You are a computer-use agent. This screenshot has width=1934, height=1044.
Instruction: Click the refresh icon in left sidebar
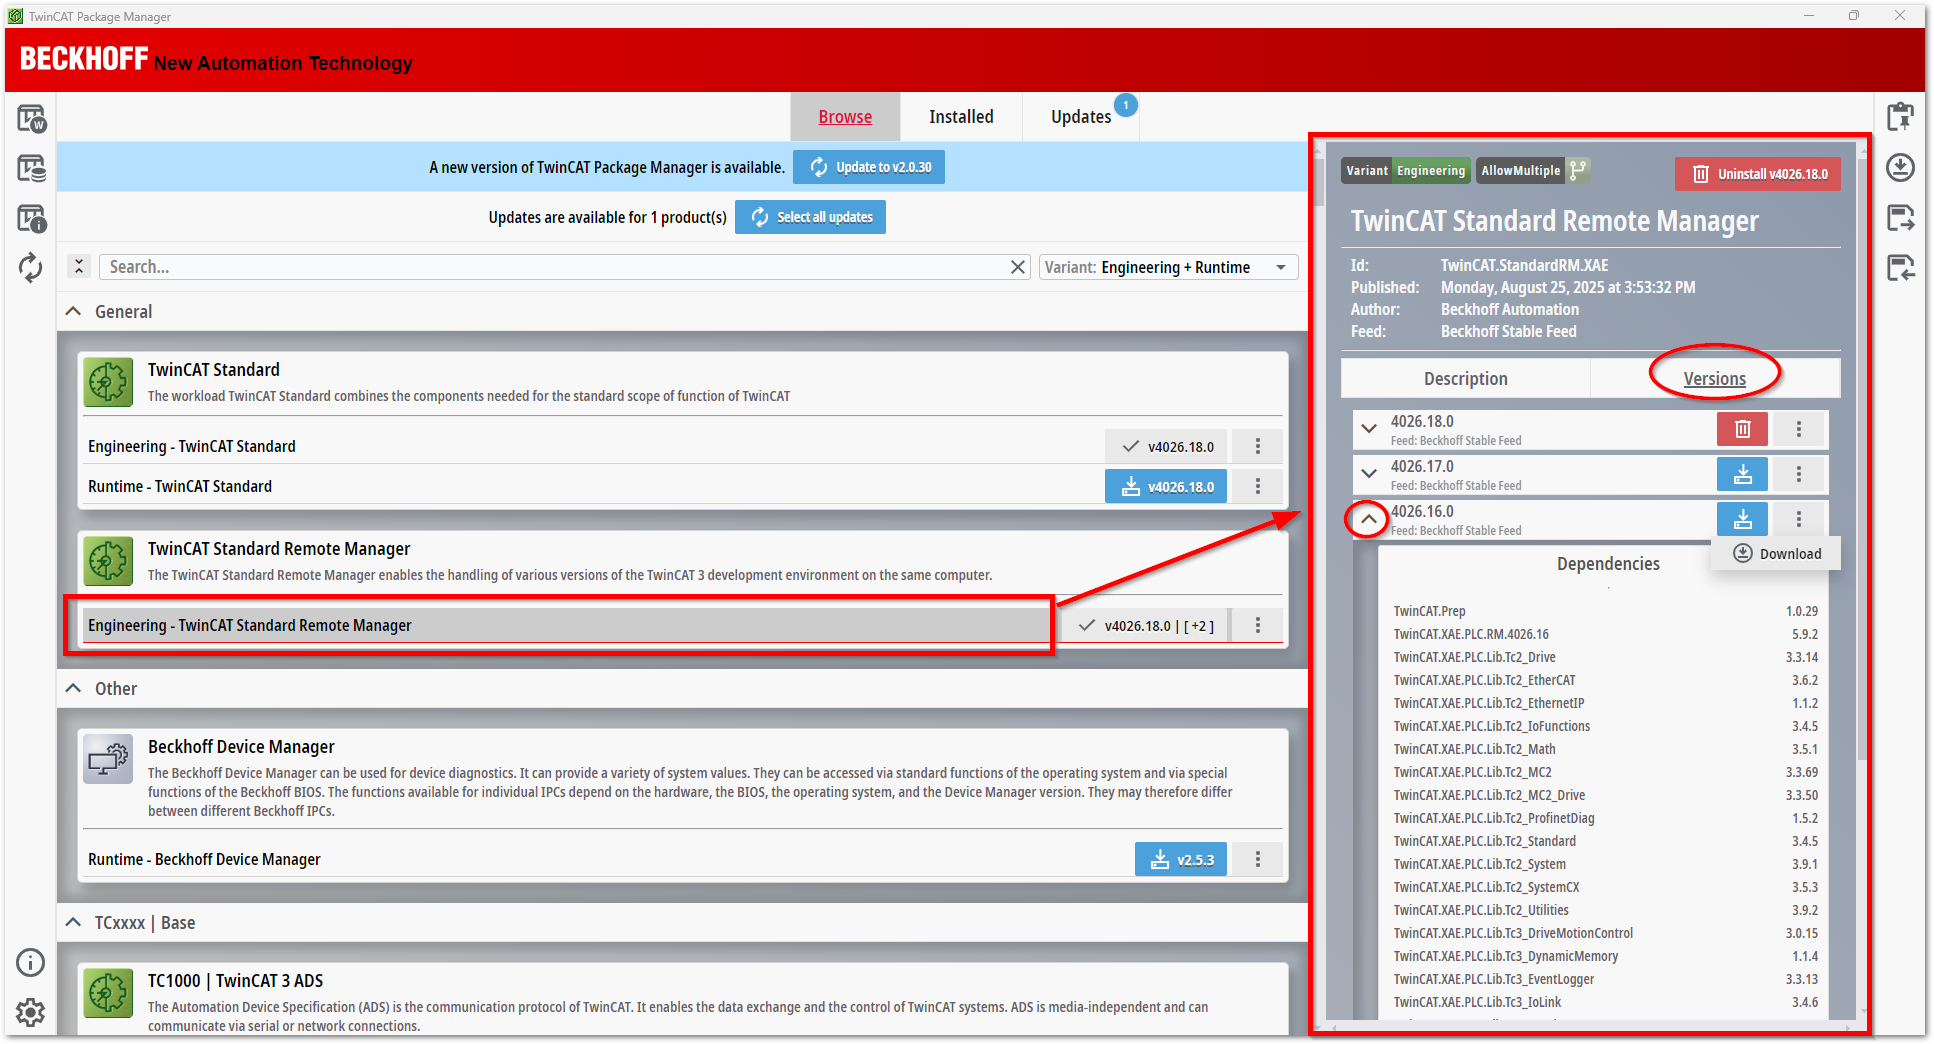coord(31,267)
